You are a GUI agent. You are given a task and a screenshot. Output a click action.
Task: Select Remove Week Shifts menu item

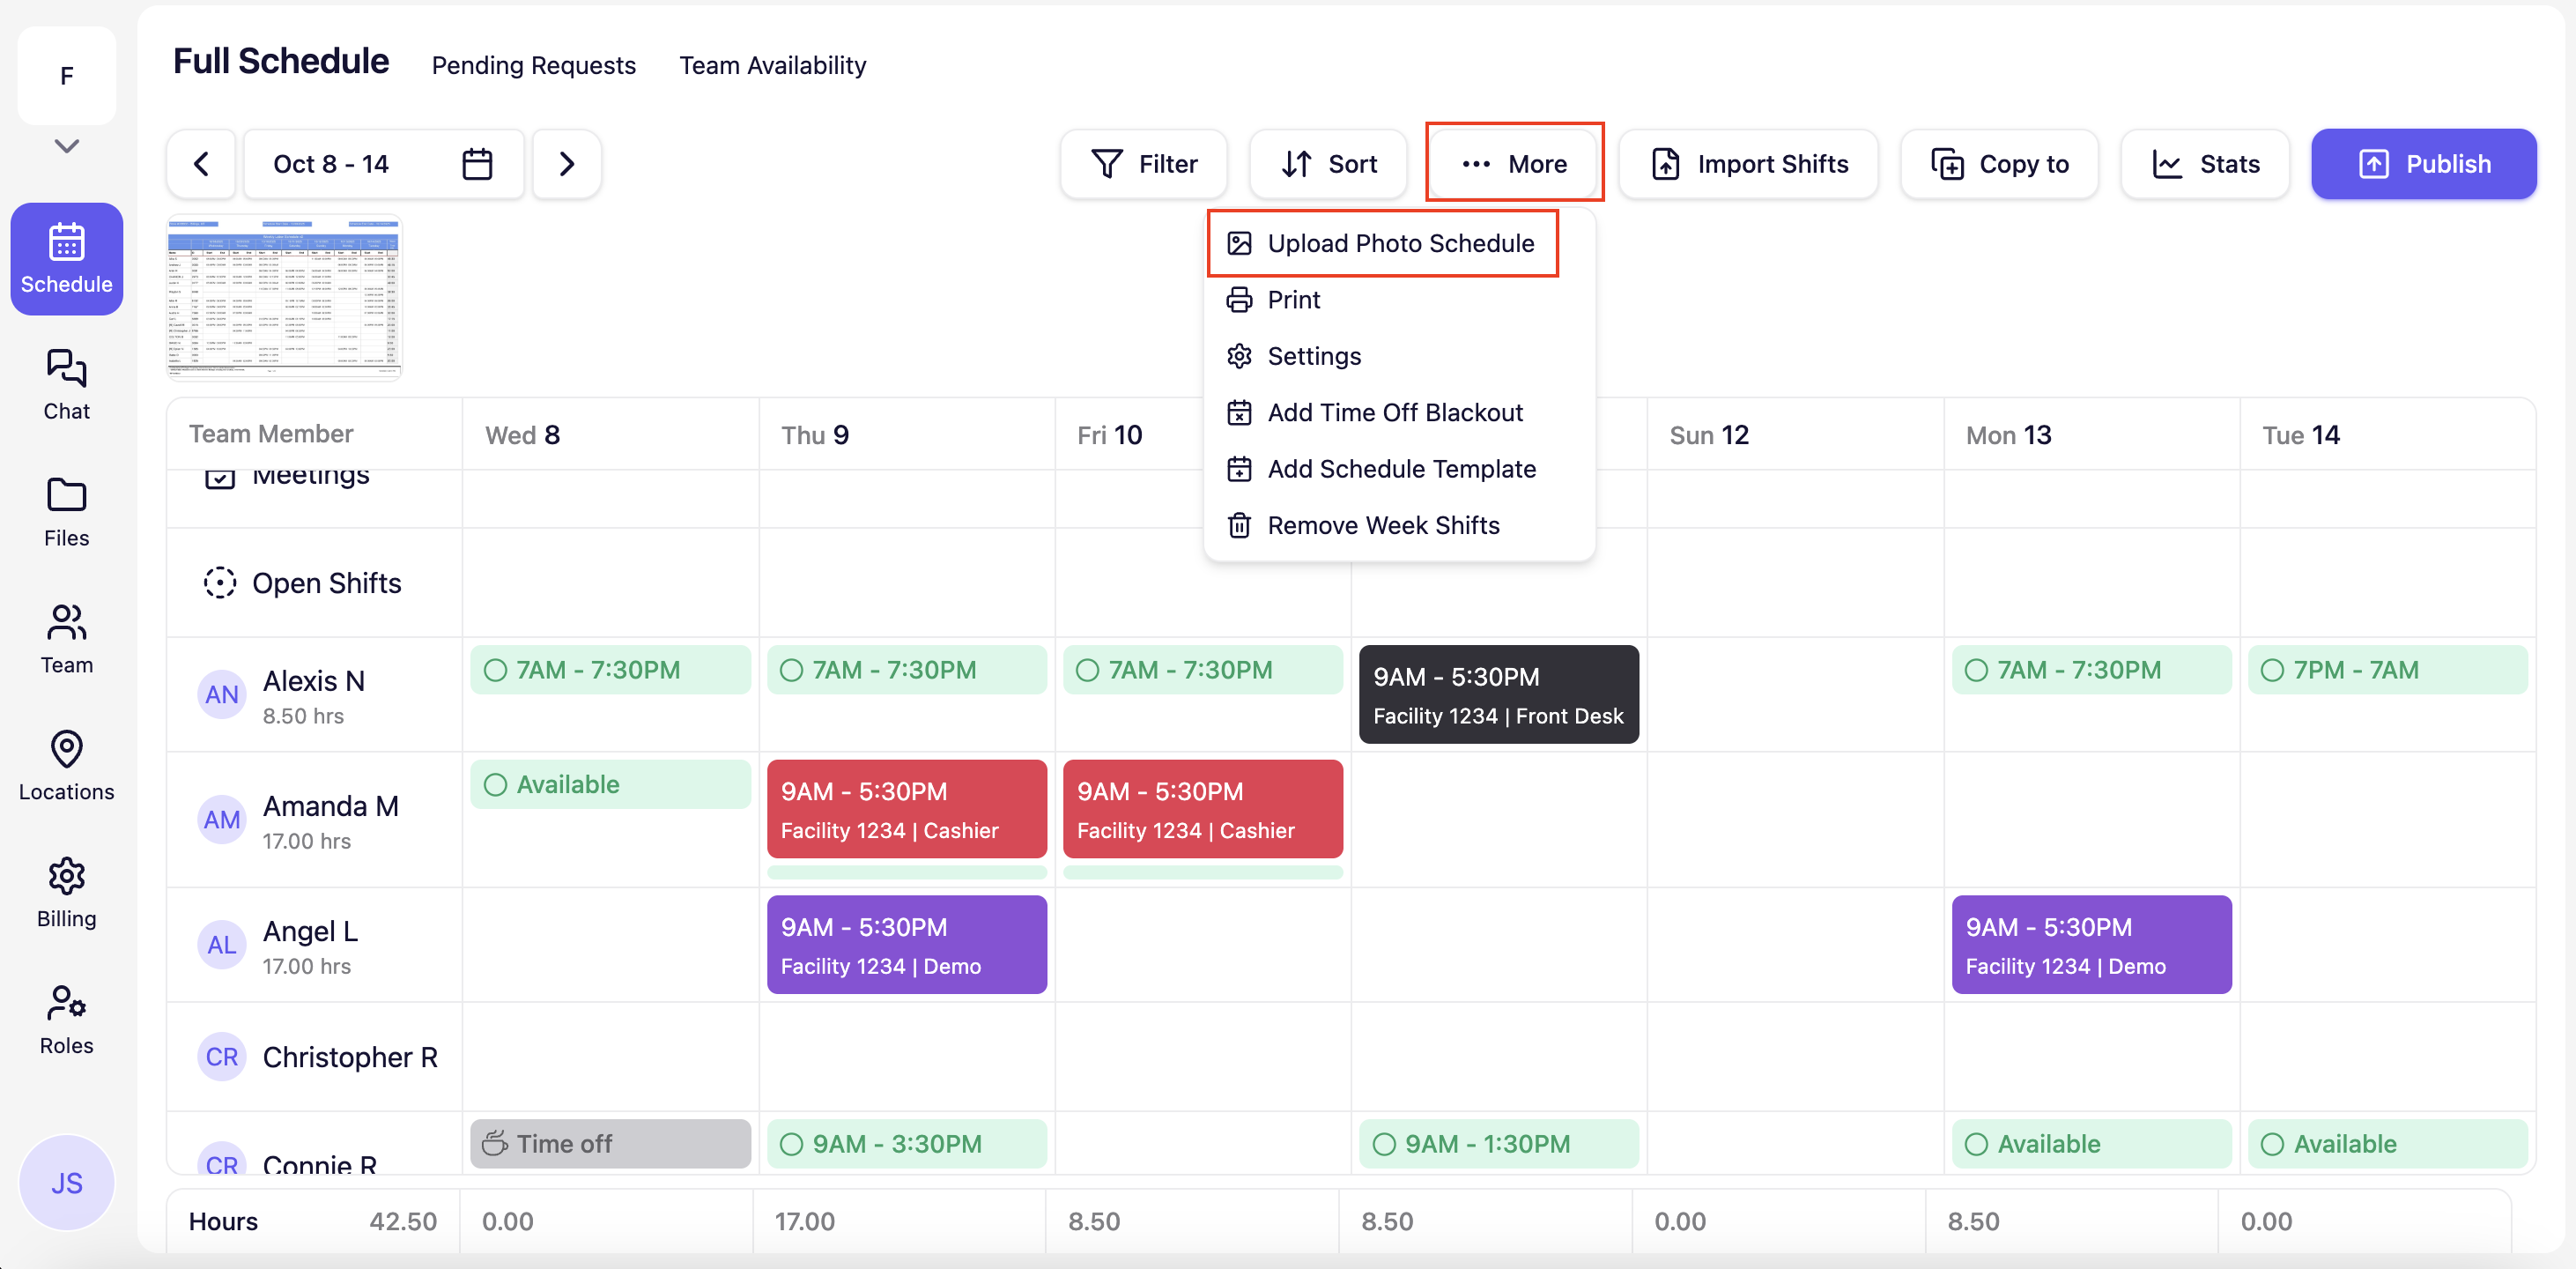(x=1382, y=526)
